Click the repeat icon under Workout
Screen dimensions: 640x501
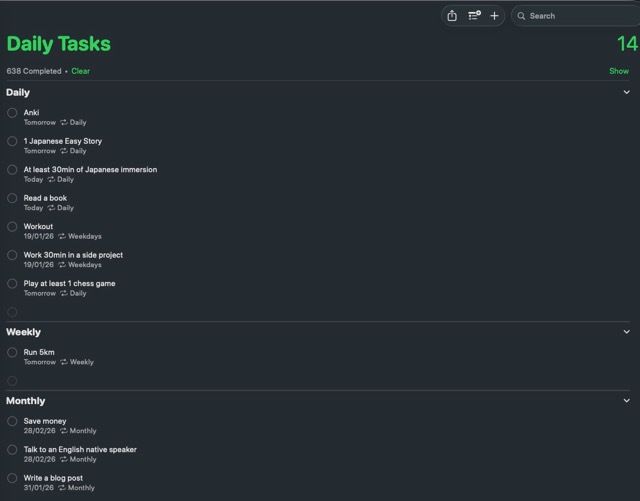tap(62, 237)
